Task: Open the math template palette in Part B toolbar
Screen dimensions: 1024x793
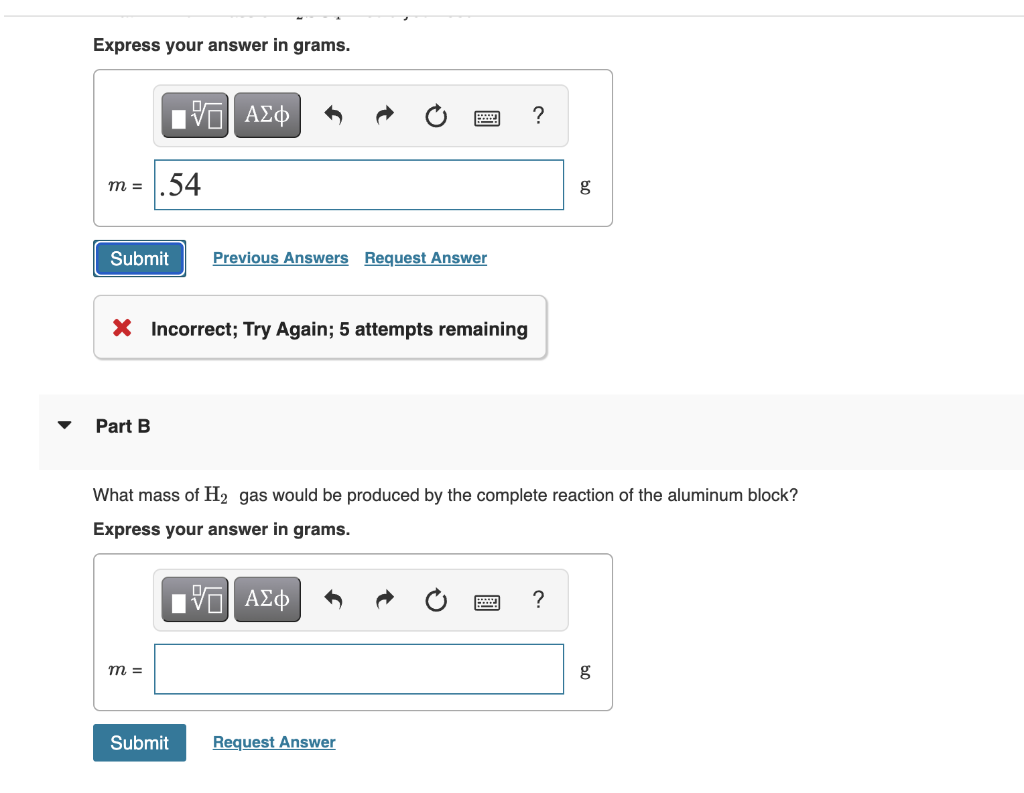Action: pyautogui.click(x=193, y=598)
